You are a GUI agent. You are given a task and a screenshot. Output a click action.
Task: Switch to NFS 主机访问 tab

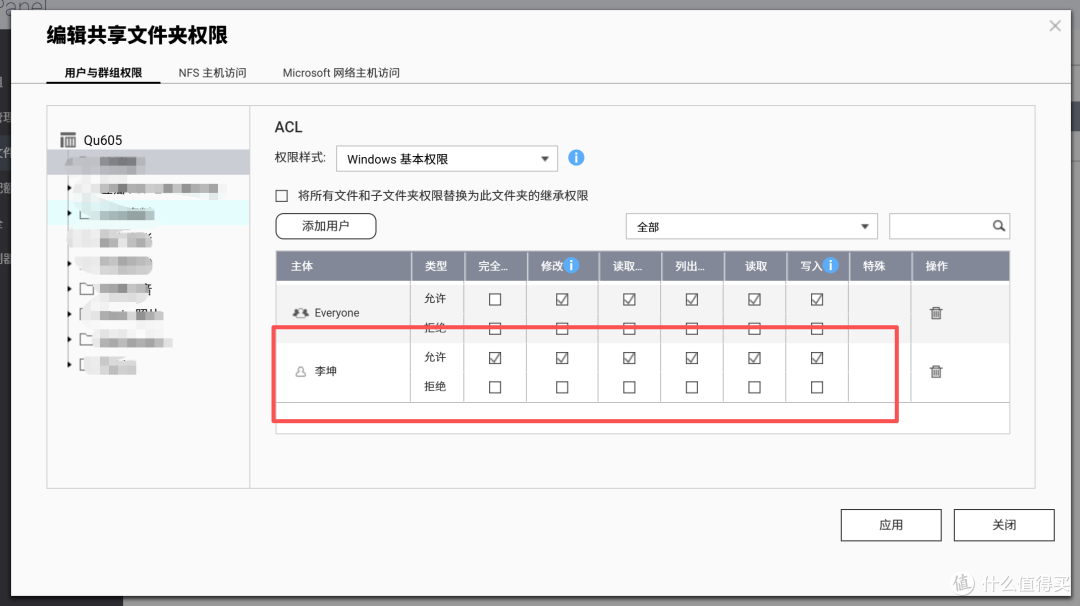click(x=212, y=72)
